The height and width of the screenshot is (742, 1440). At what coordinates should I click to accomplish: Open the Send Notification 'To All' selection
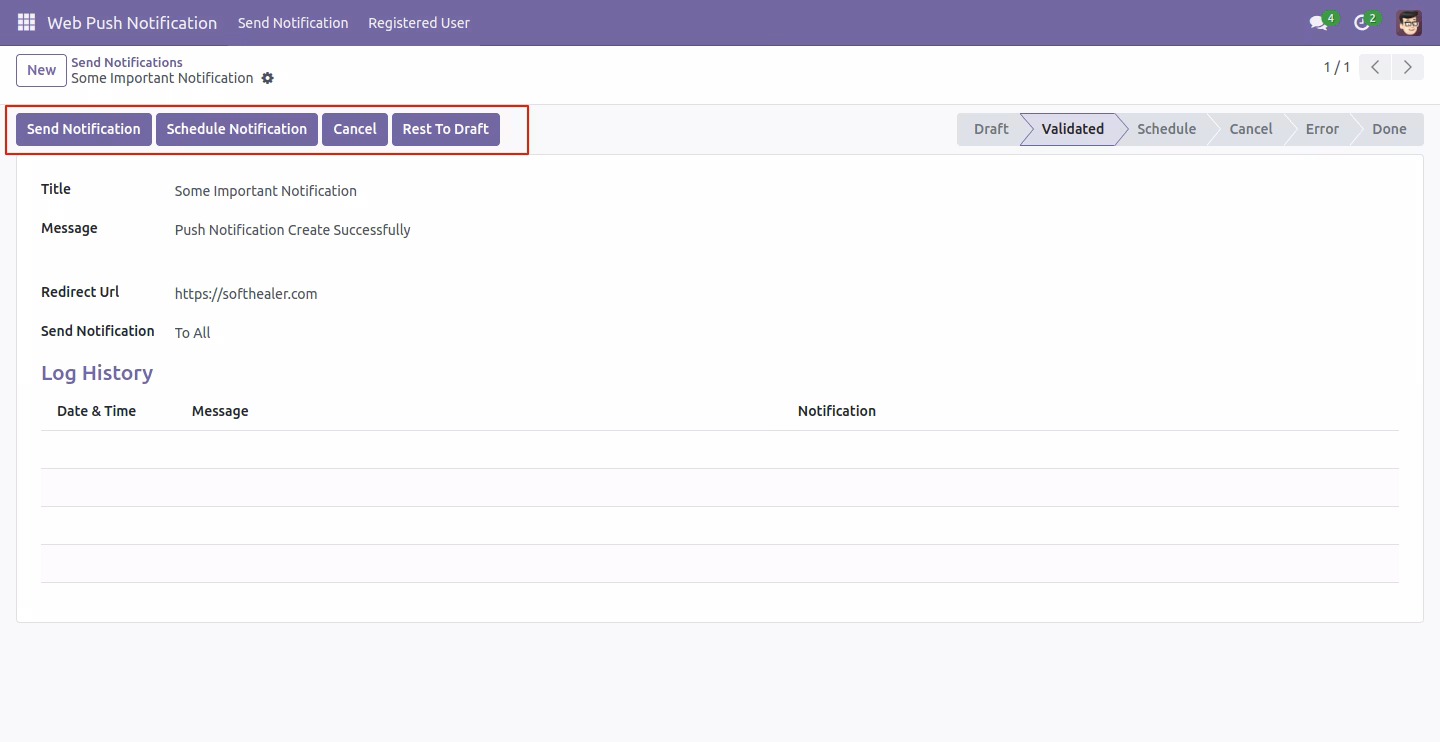193,333
